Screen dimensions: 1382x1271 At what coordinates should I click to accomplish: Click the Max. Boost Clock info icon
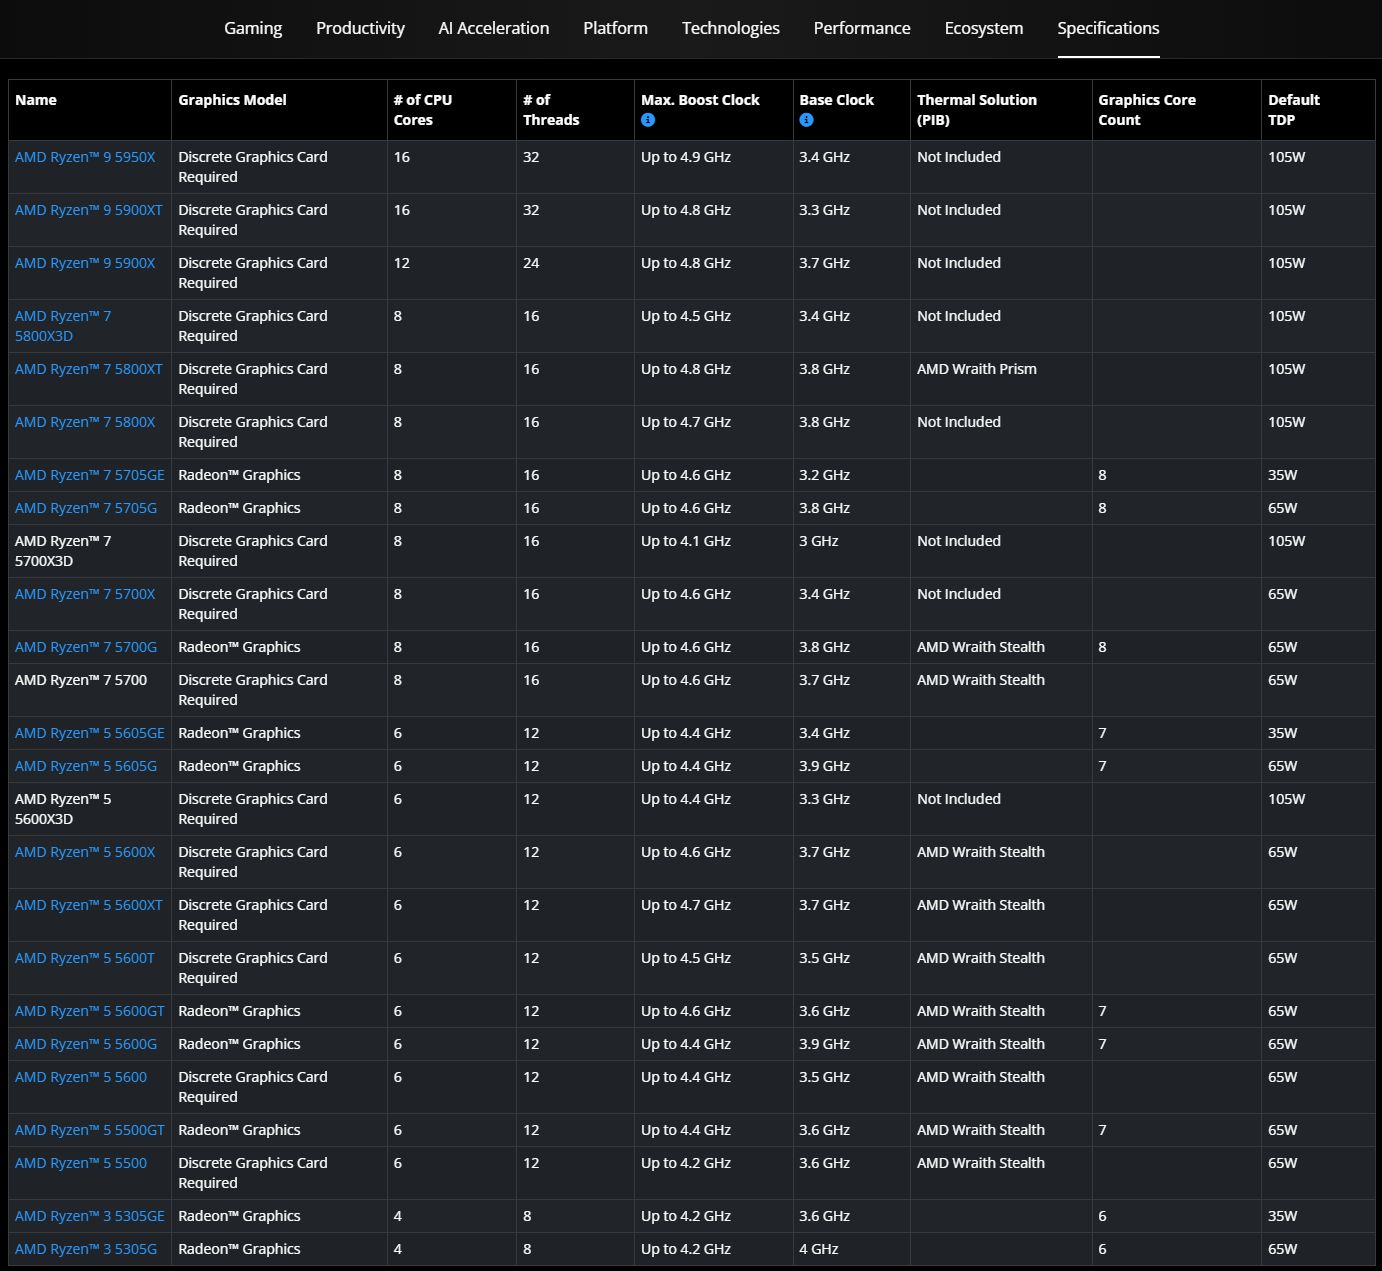(648, 120)
